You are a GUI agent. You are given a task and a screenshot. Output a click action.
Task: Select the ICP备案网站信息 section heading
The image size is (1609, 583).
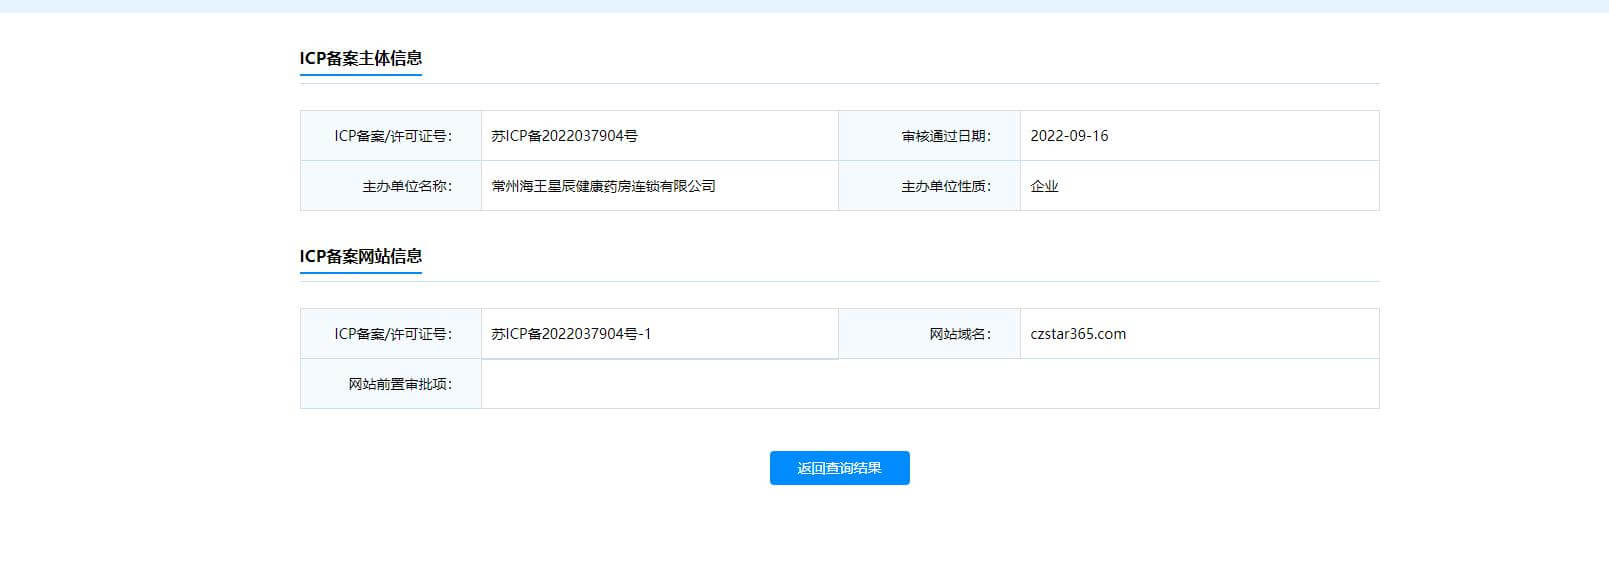pos(361,256)
